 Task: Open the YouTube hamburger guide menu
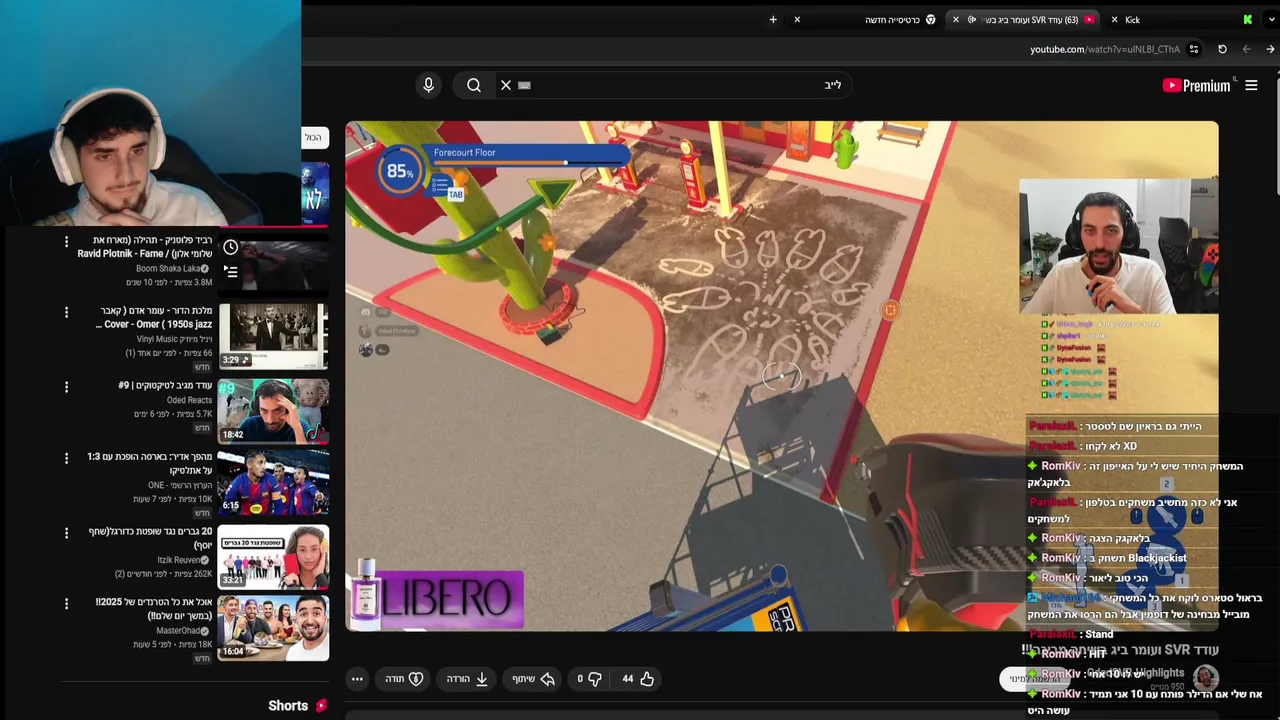point(1251,85)
